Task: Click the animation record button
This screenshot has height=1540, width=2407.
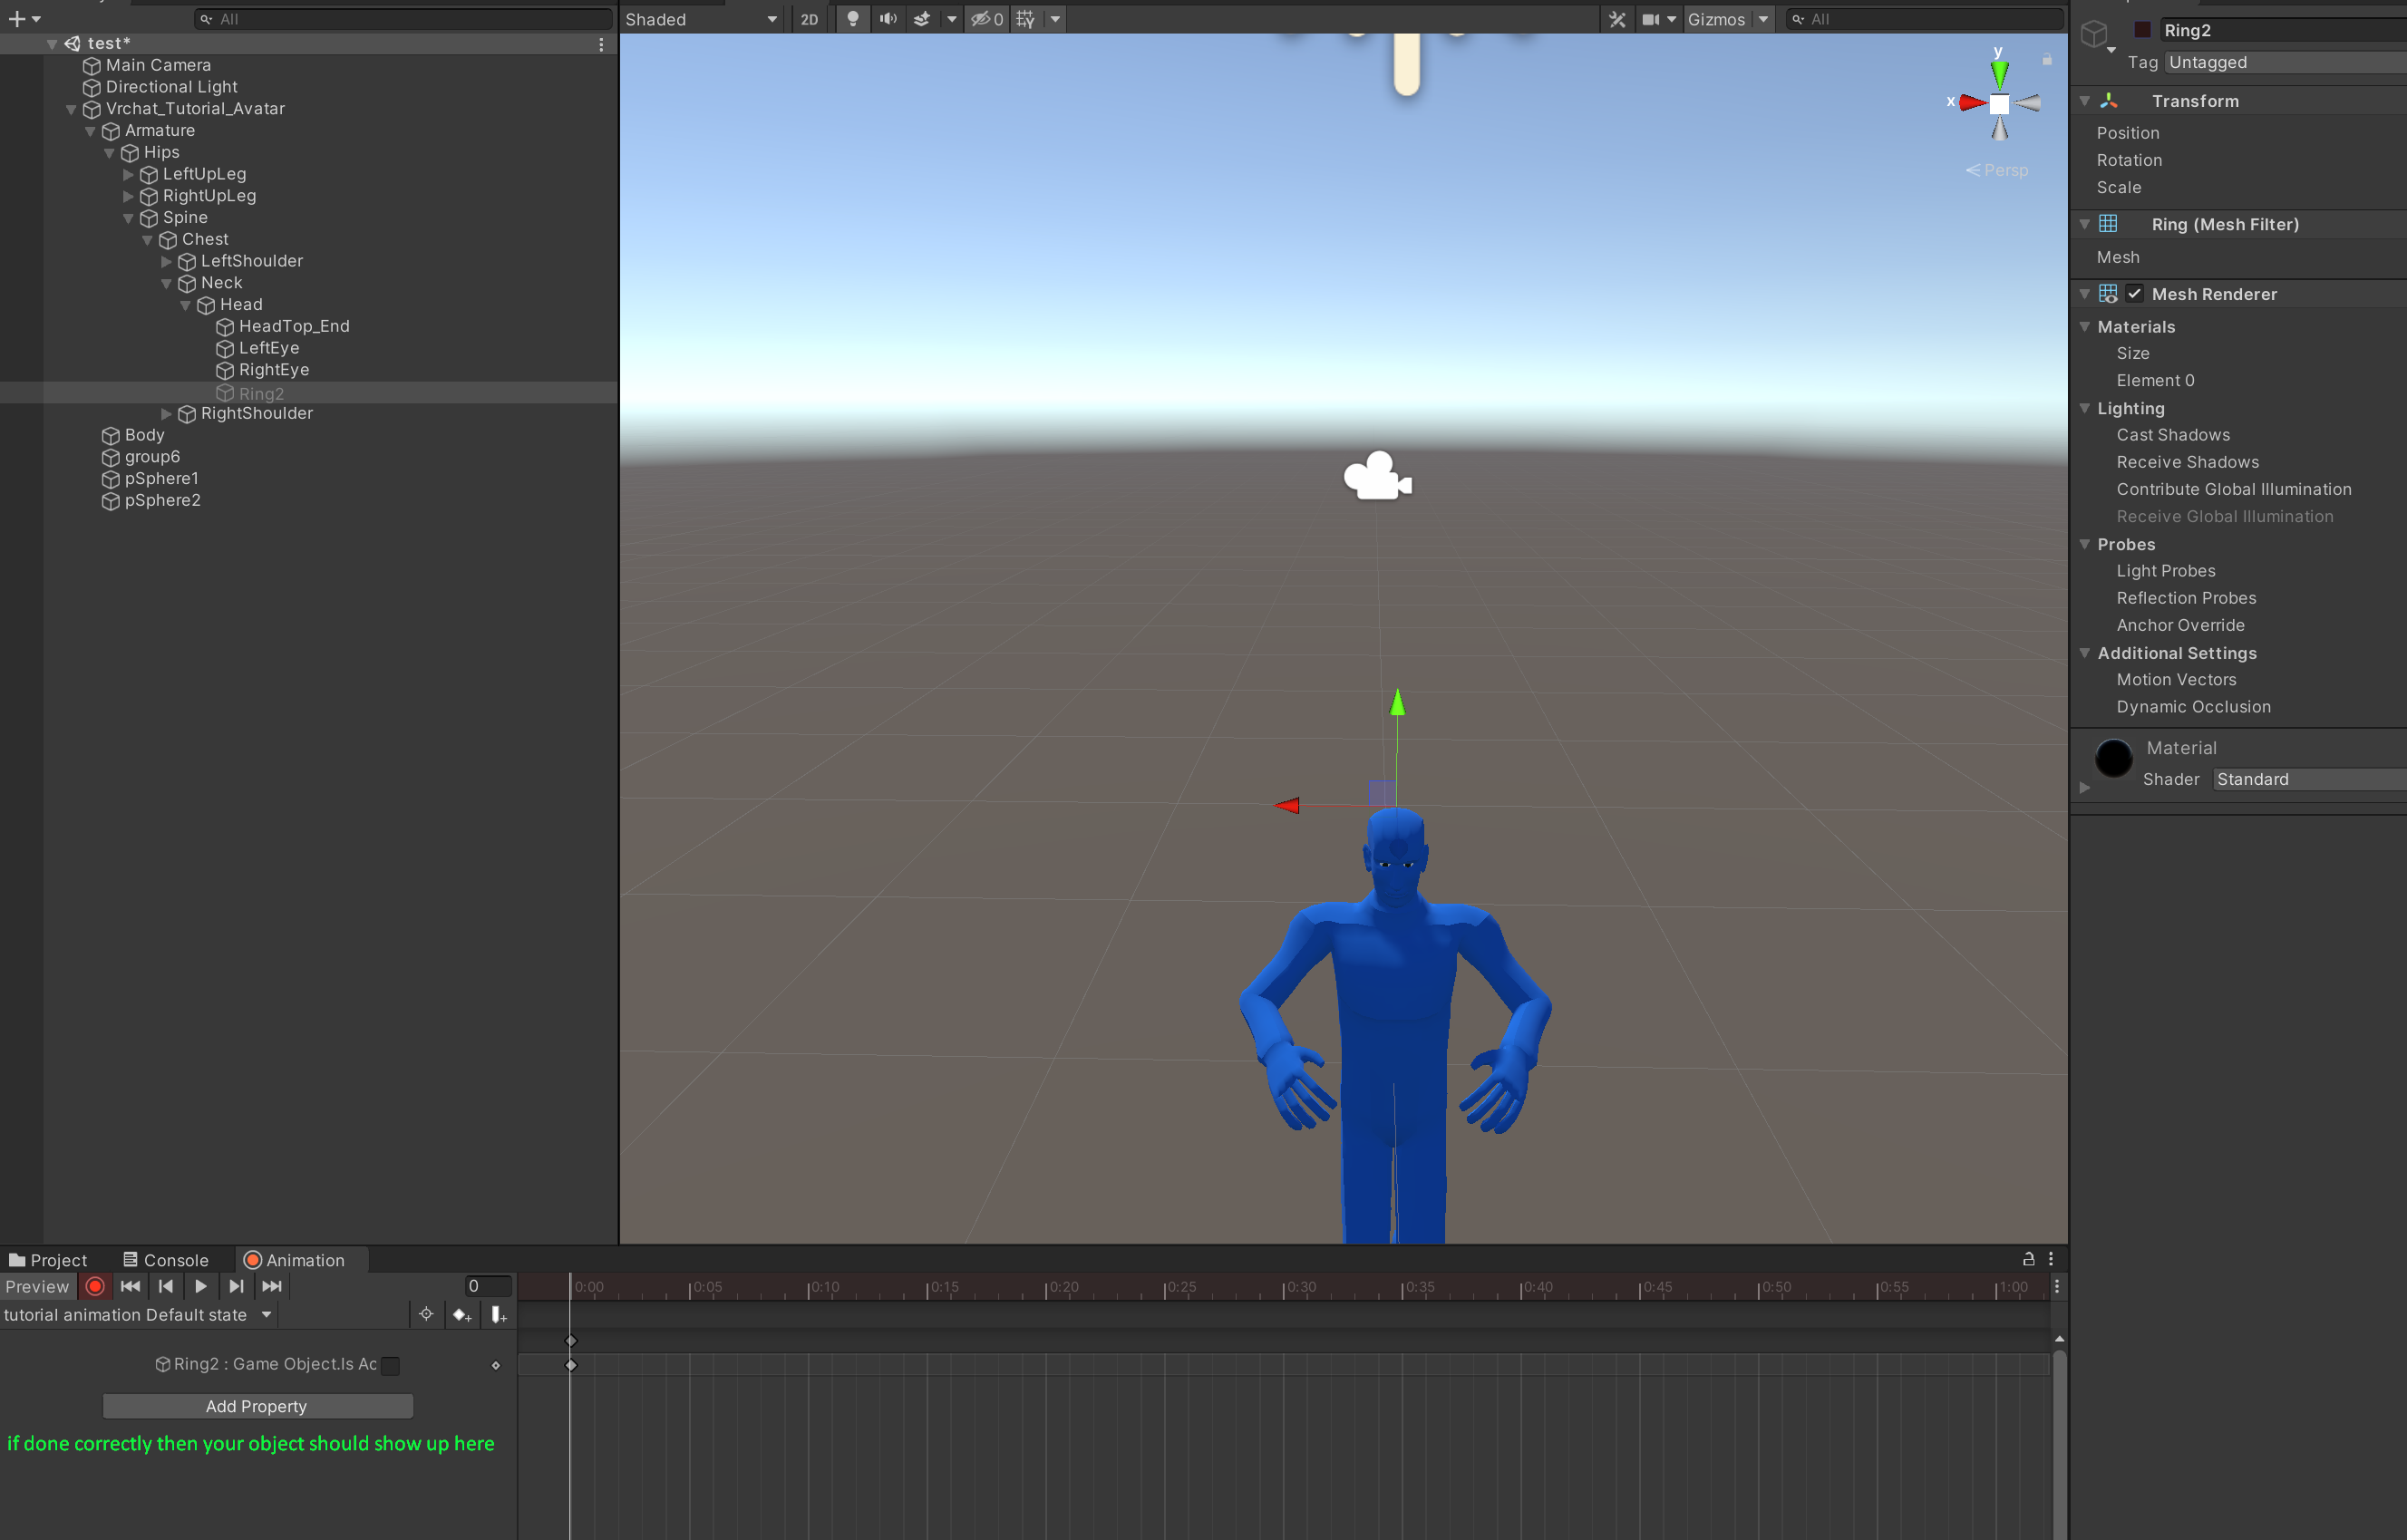Action: [x=95, y=1287]
